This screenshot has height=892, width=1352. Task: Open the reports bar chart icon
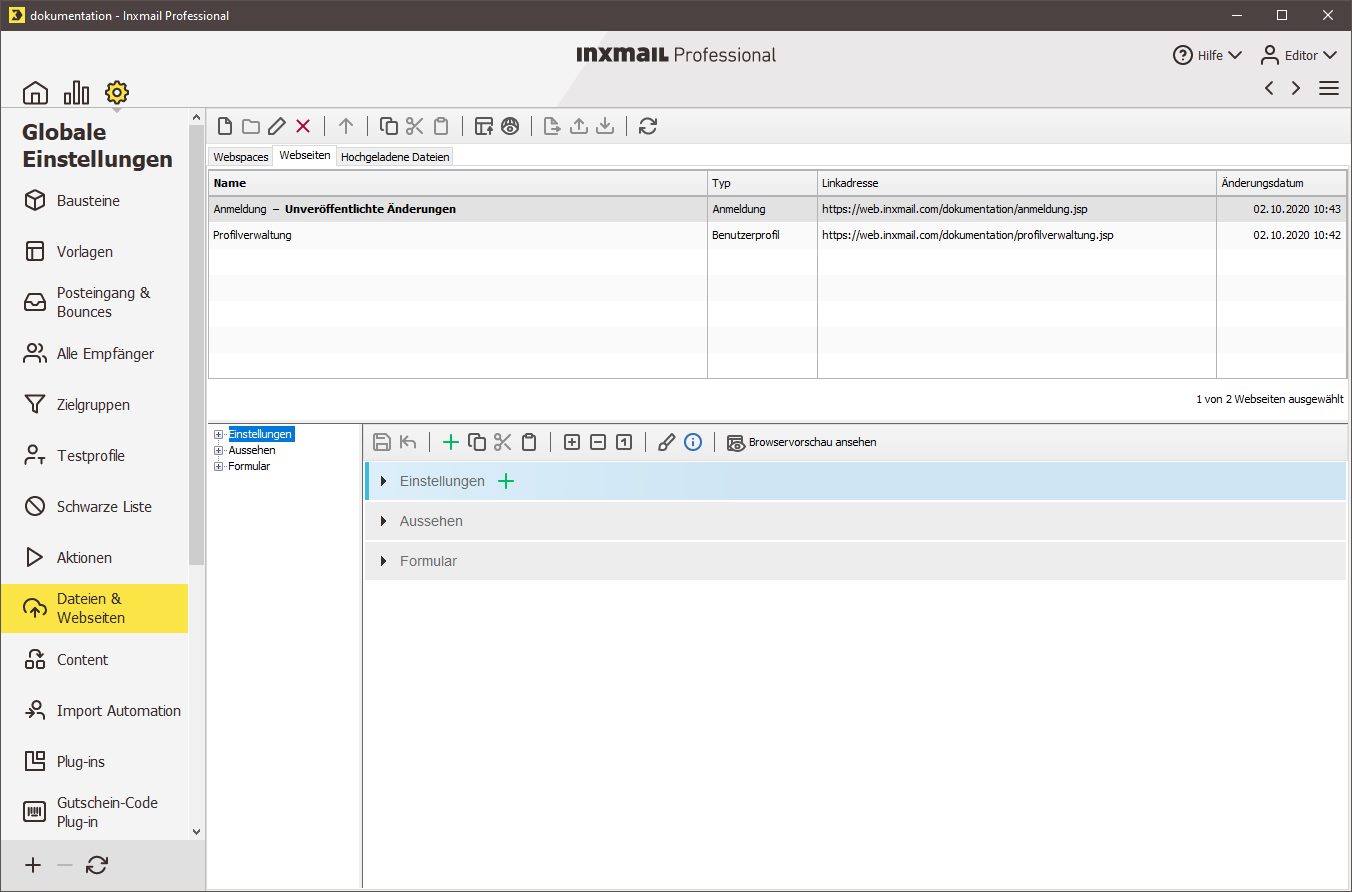coord(76,93)
